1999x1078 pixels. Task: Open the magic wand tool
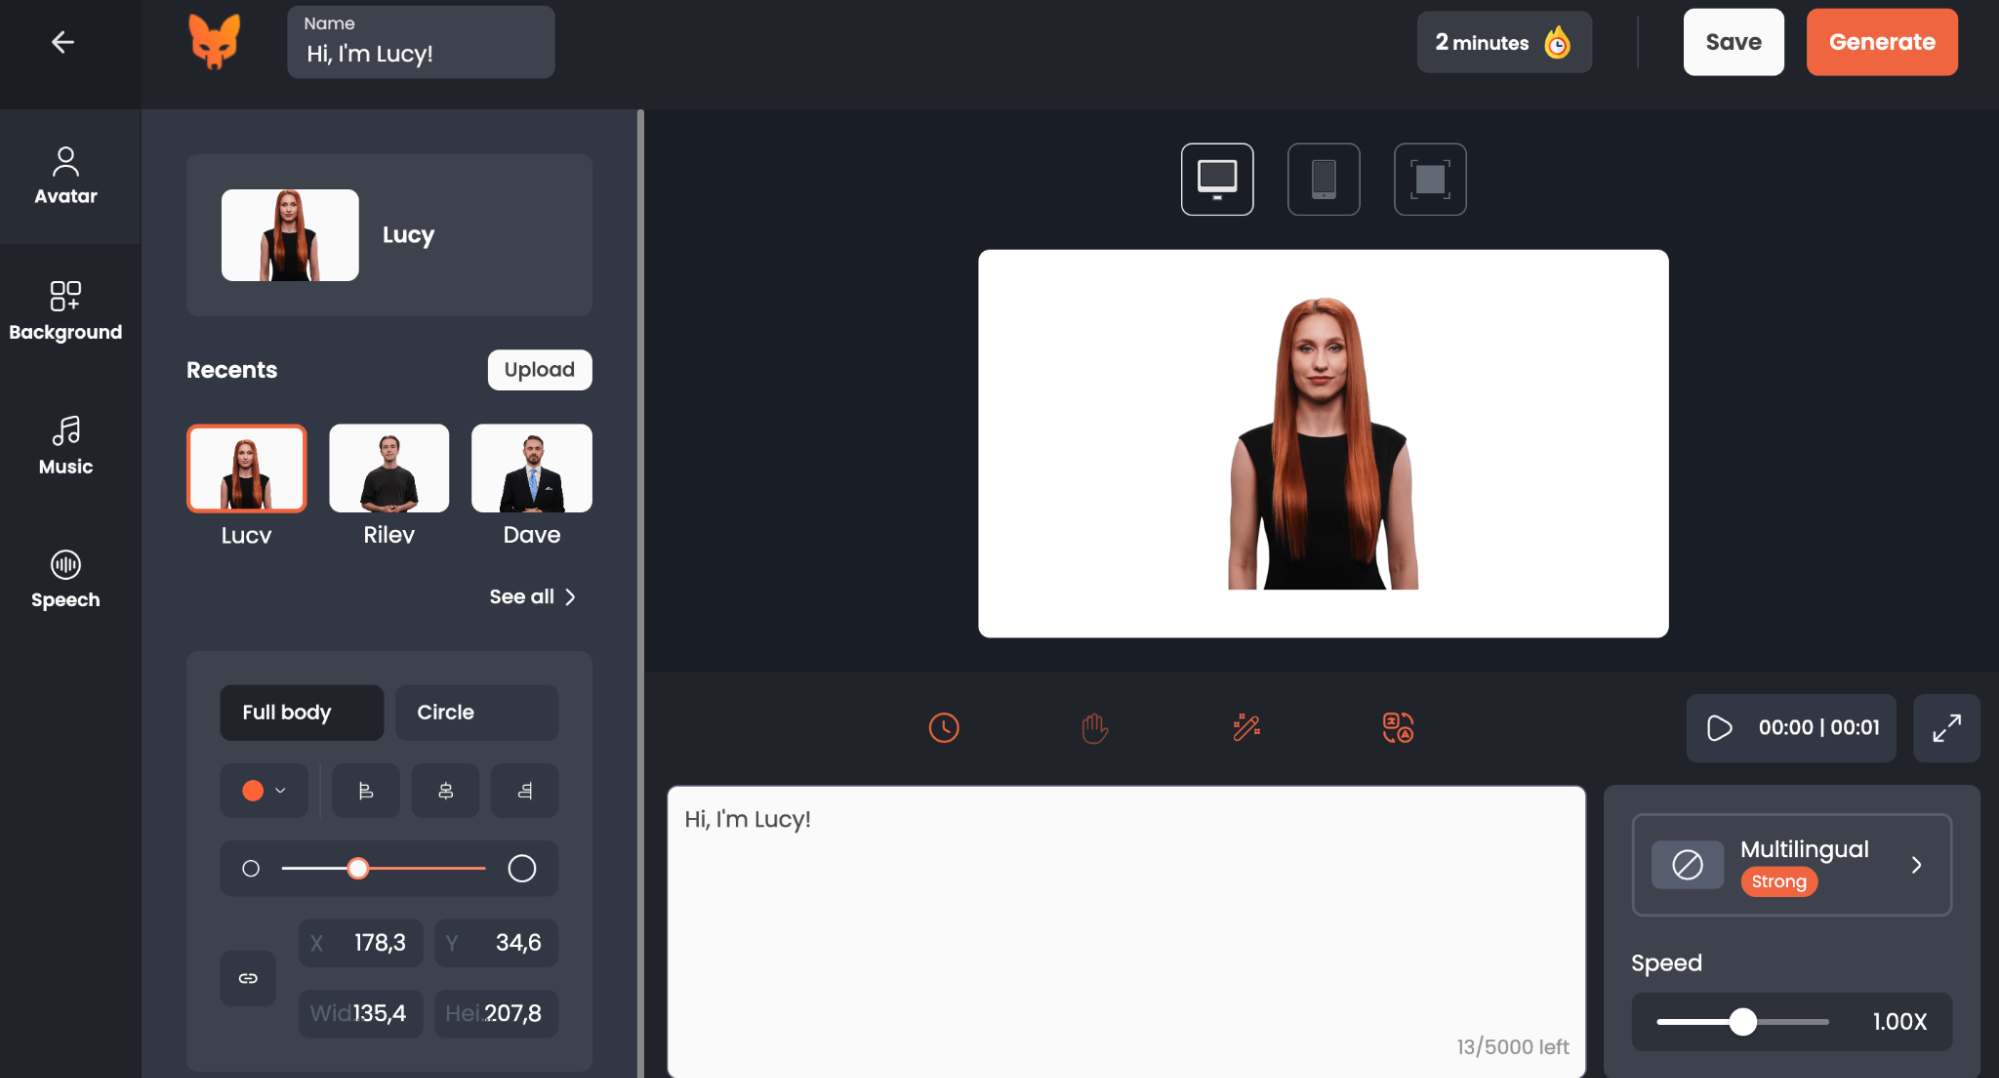click(x=1246, y=727)
